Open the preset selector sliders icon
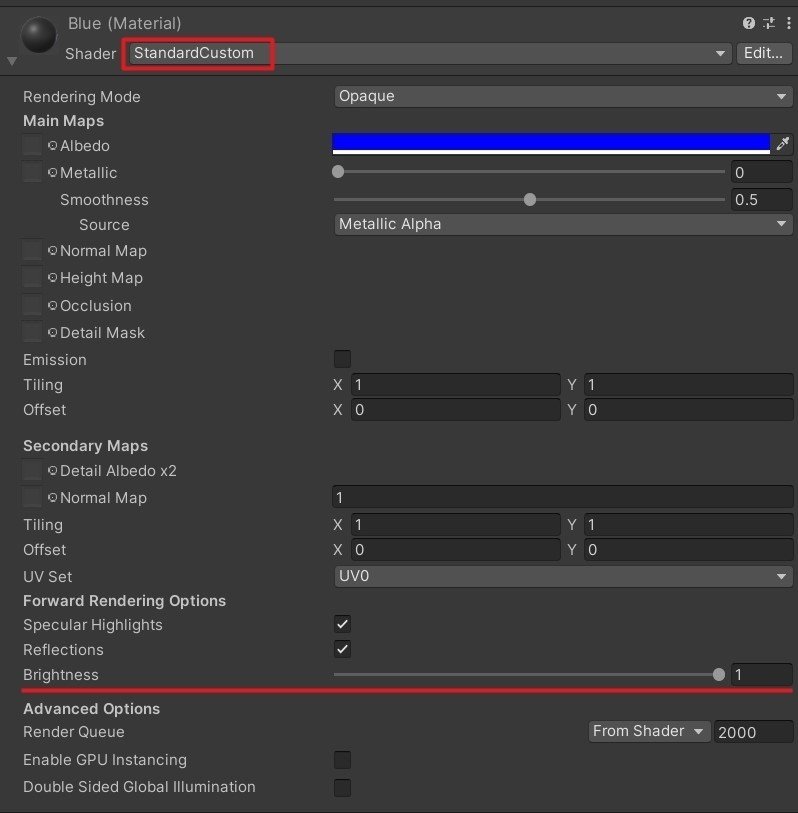This screenshot has width=798, height=813. [769, 23]
